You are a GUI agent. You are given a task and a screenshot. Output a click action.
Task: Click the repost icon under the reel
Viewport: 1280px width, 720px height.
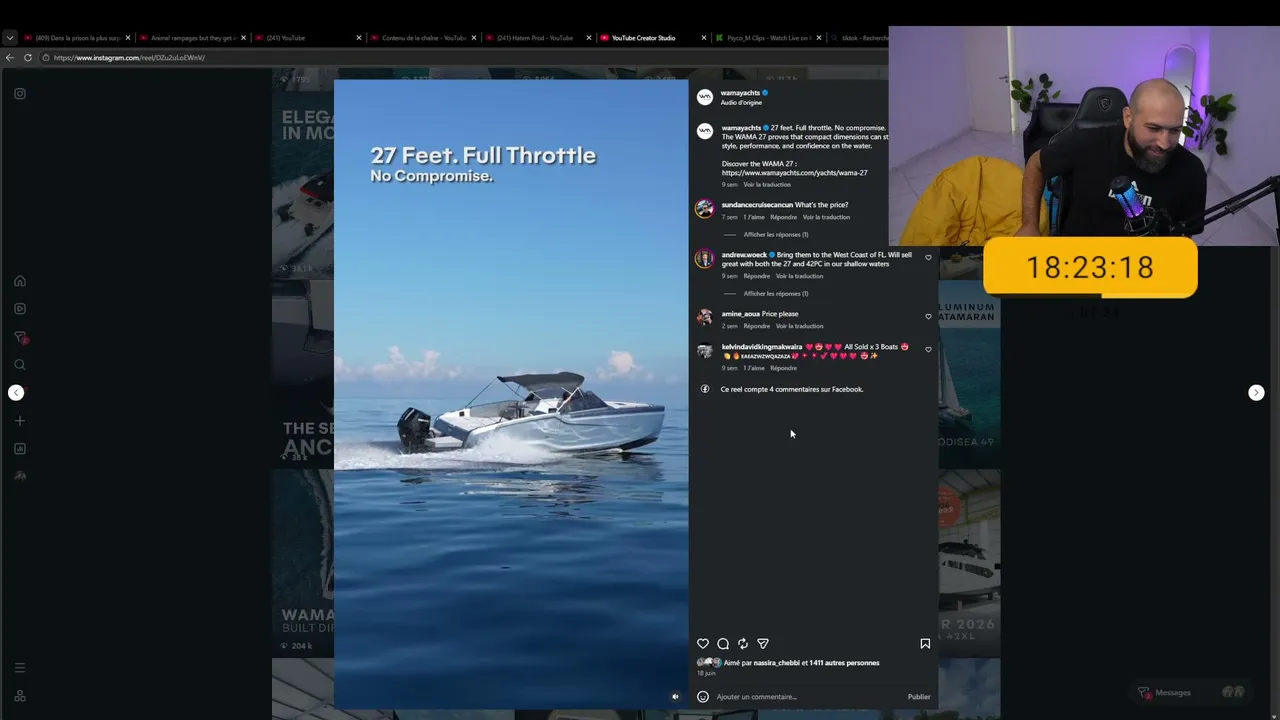pos(743,644)
